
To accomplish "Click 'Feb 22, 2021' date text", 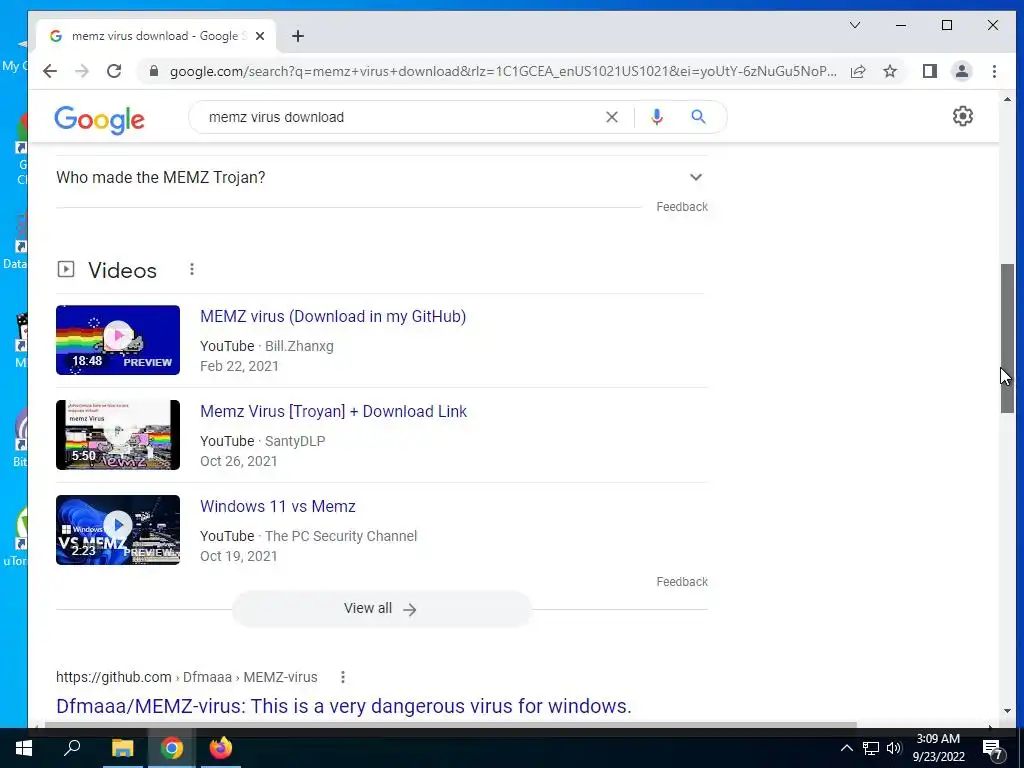I will pyautogui.click(x=239, y=366).
